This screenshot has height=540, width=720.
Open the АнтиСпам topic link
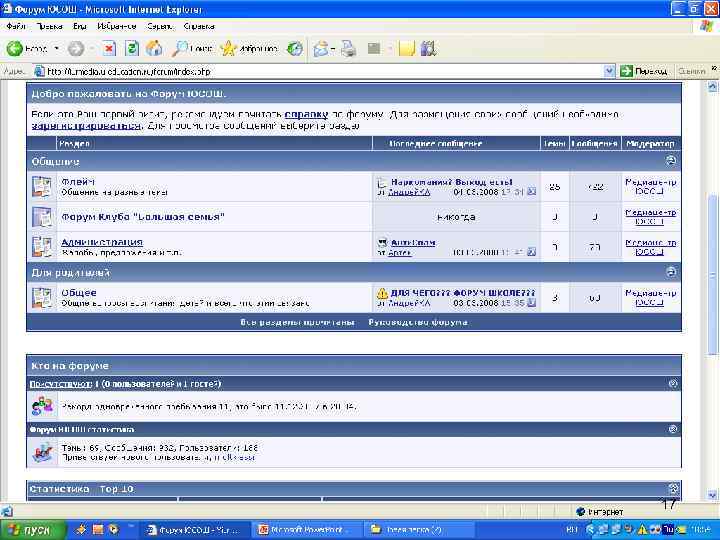412,242
